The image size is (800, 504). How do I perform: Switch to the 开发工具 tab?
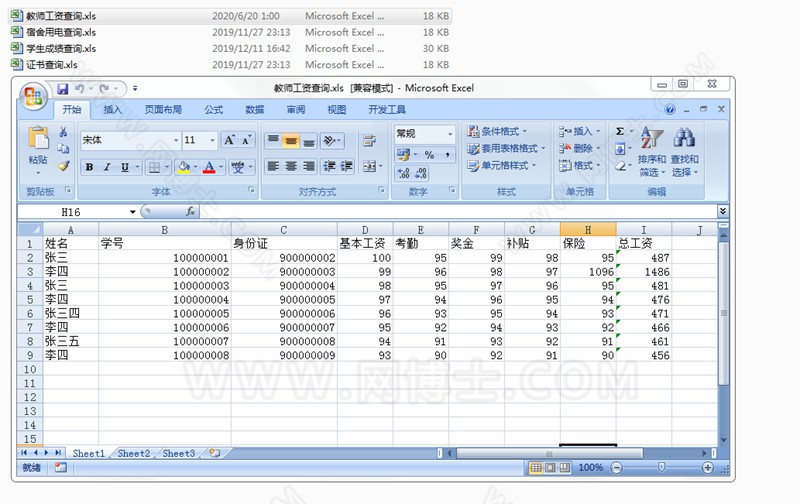click(x=387, y=110)
